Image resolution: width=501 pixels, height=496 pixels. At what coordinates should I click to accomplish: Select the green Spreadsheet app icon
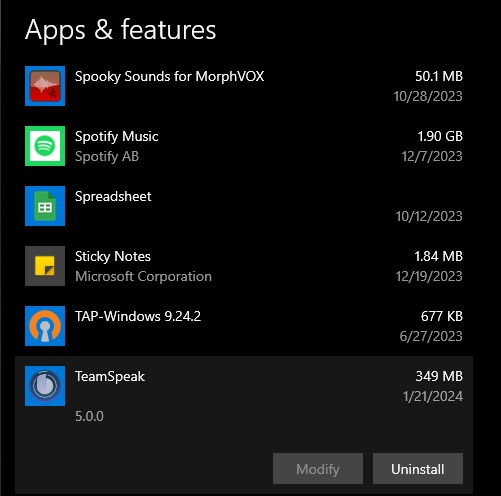pyautogui.click(x=45, y=206)
